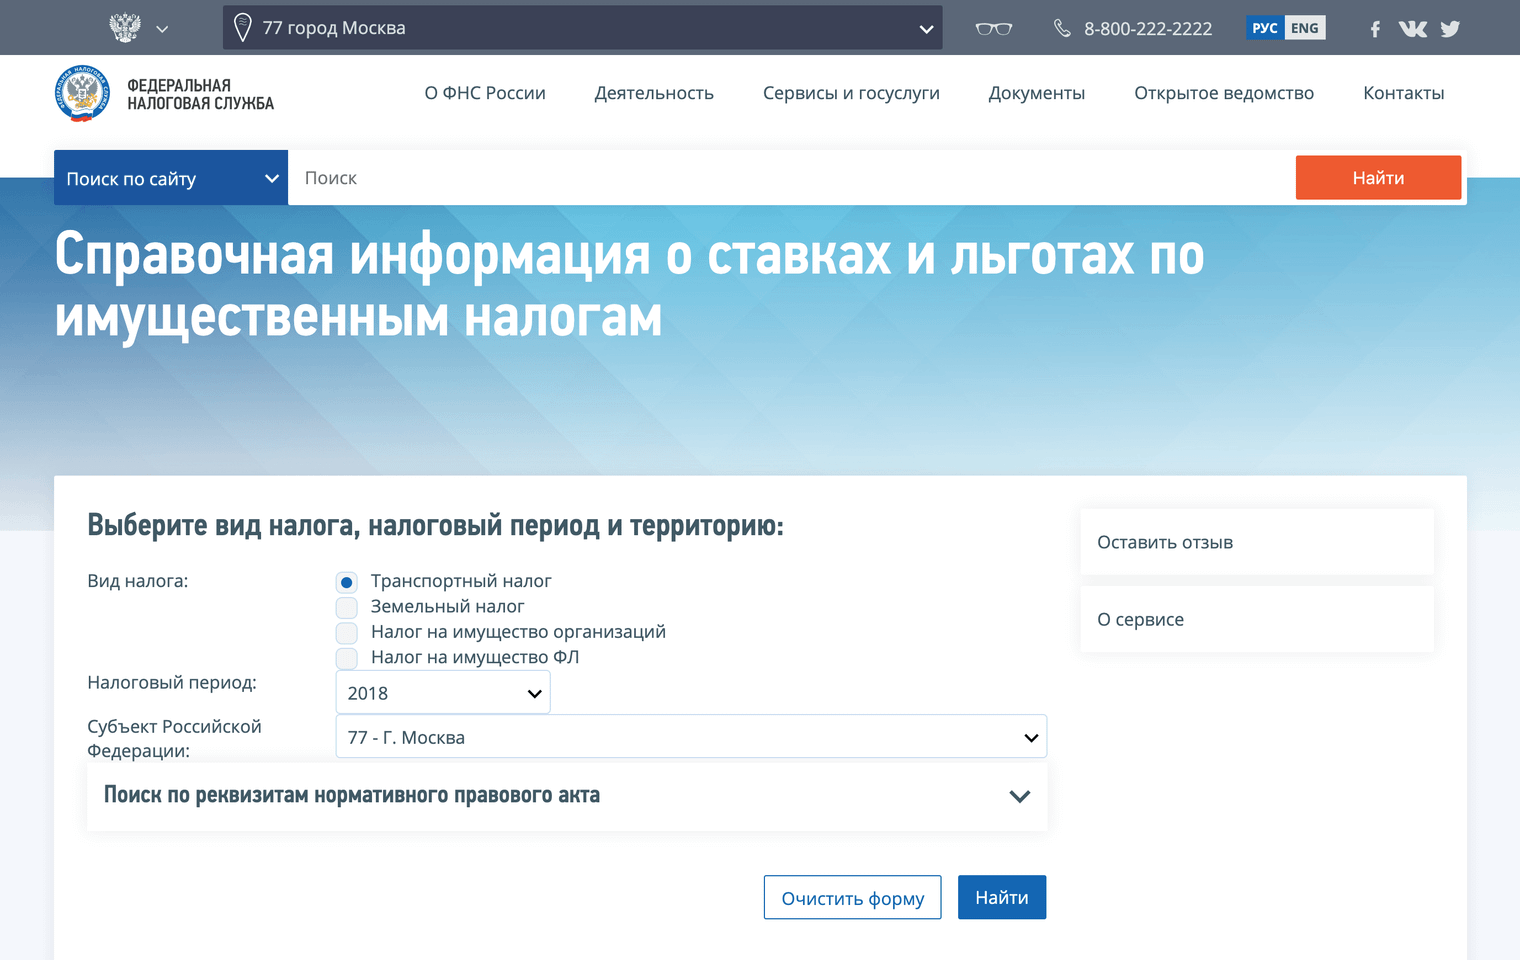This screenshot has width=1520, height=960.
Task: Open the tax period 2018 dropdown
Action: pos(443,693)
